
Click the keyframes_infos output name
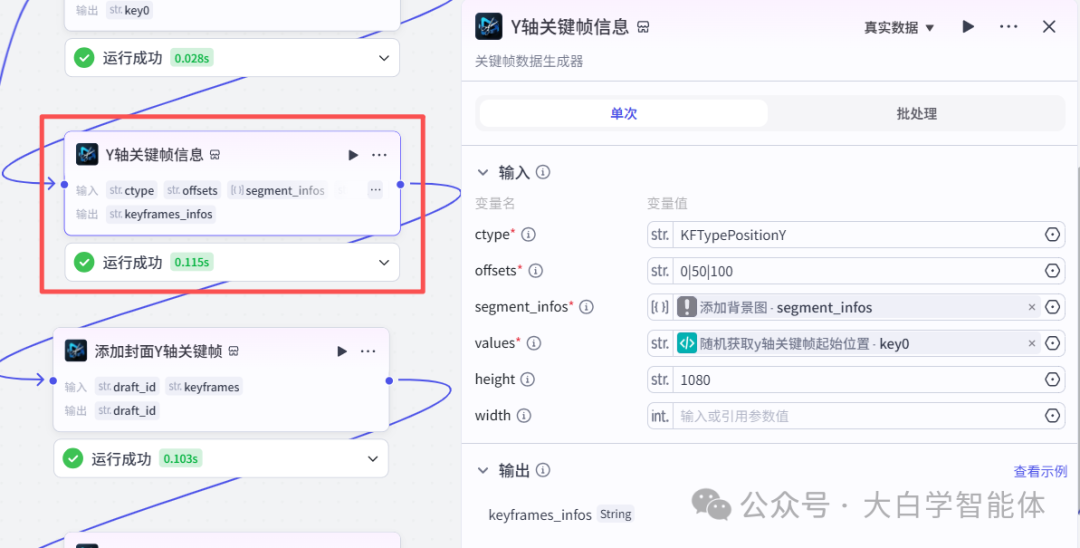tap(539, 515)
